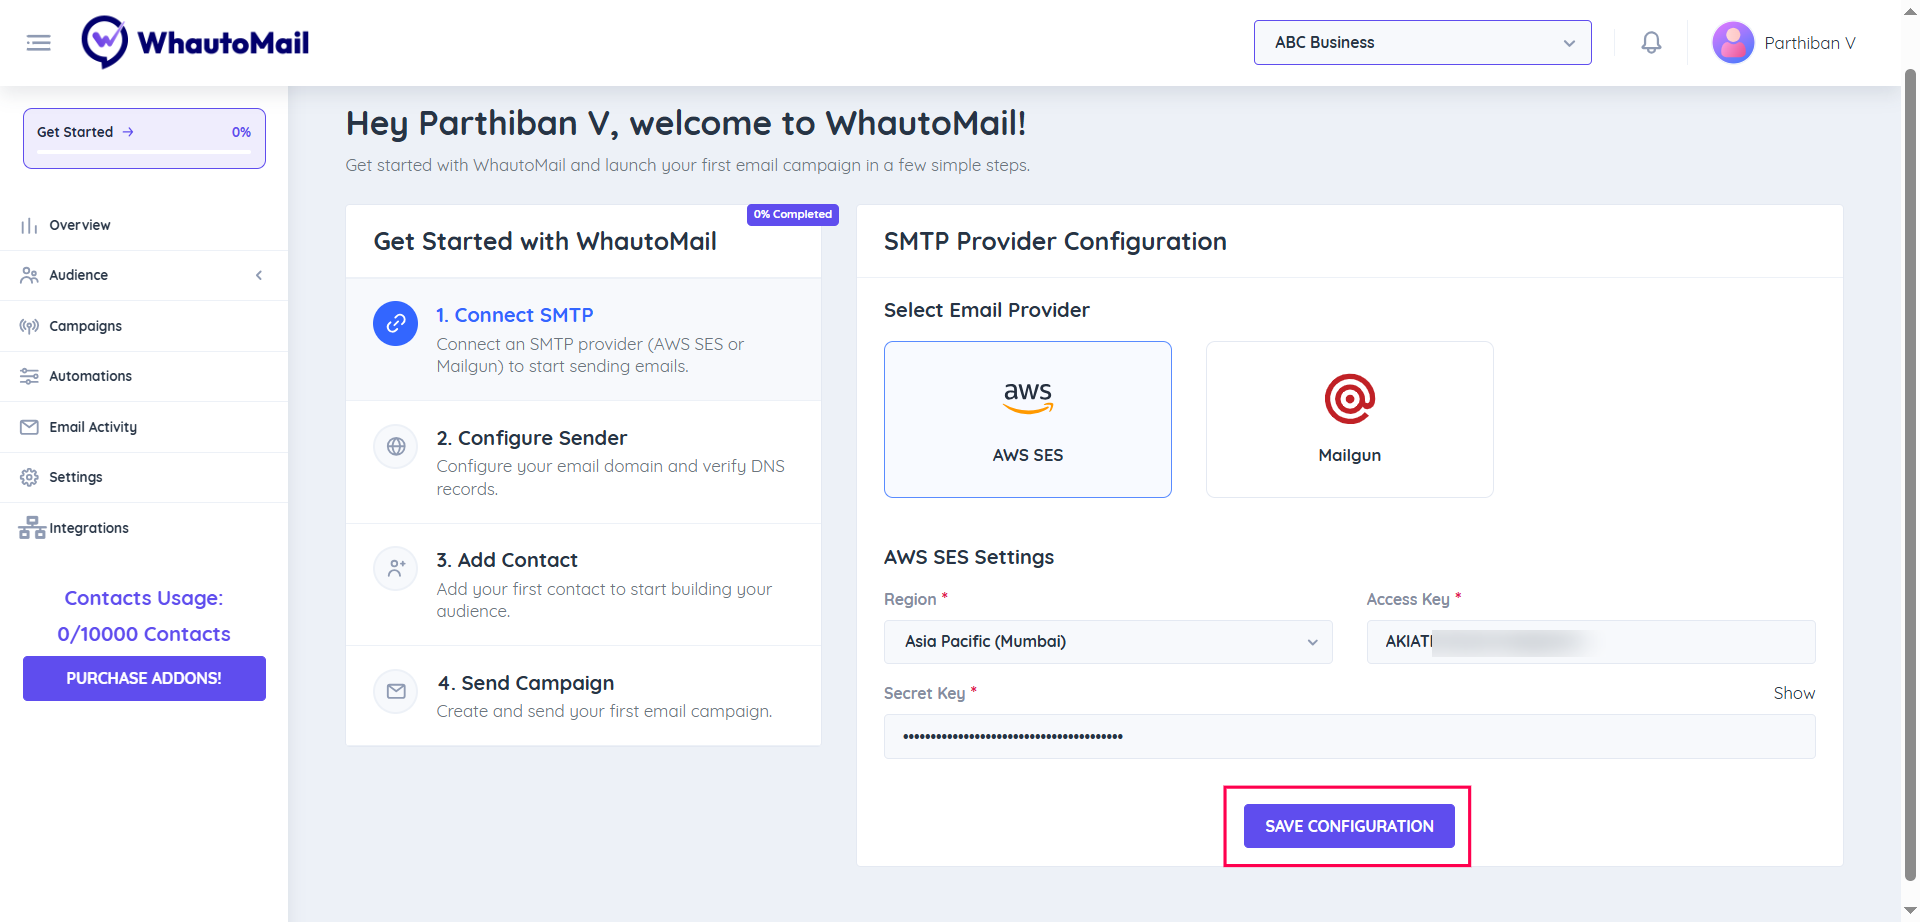The width and height of the screenshot is (1920, 922).
Task: Open the notifications bell
Action: coord(1651,43)
